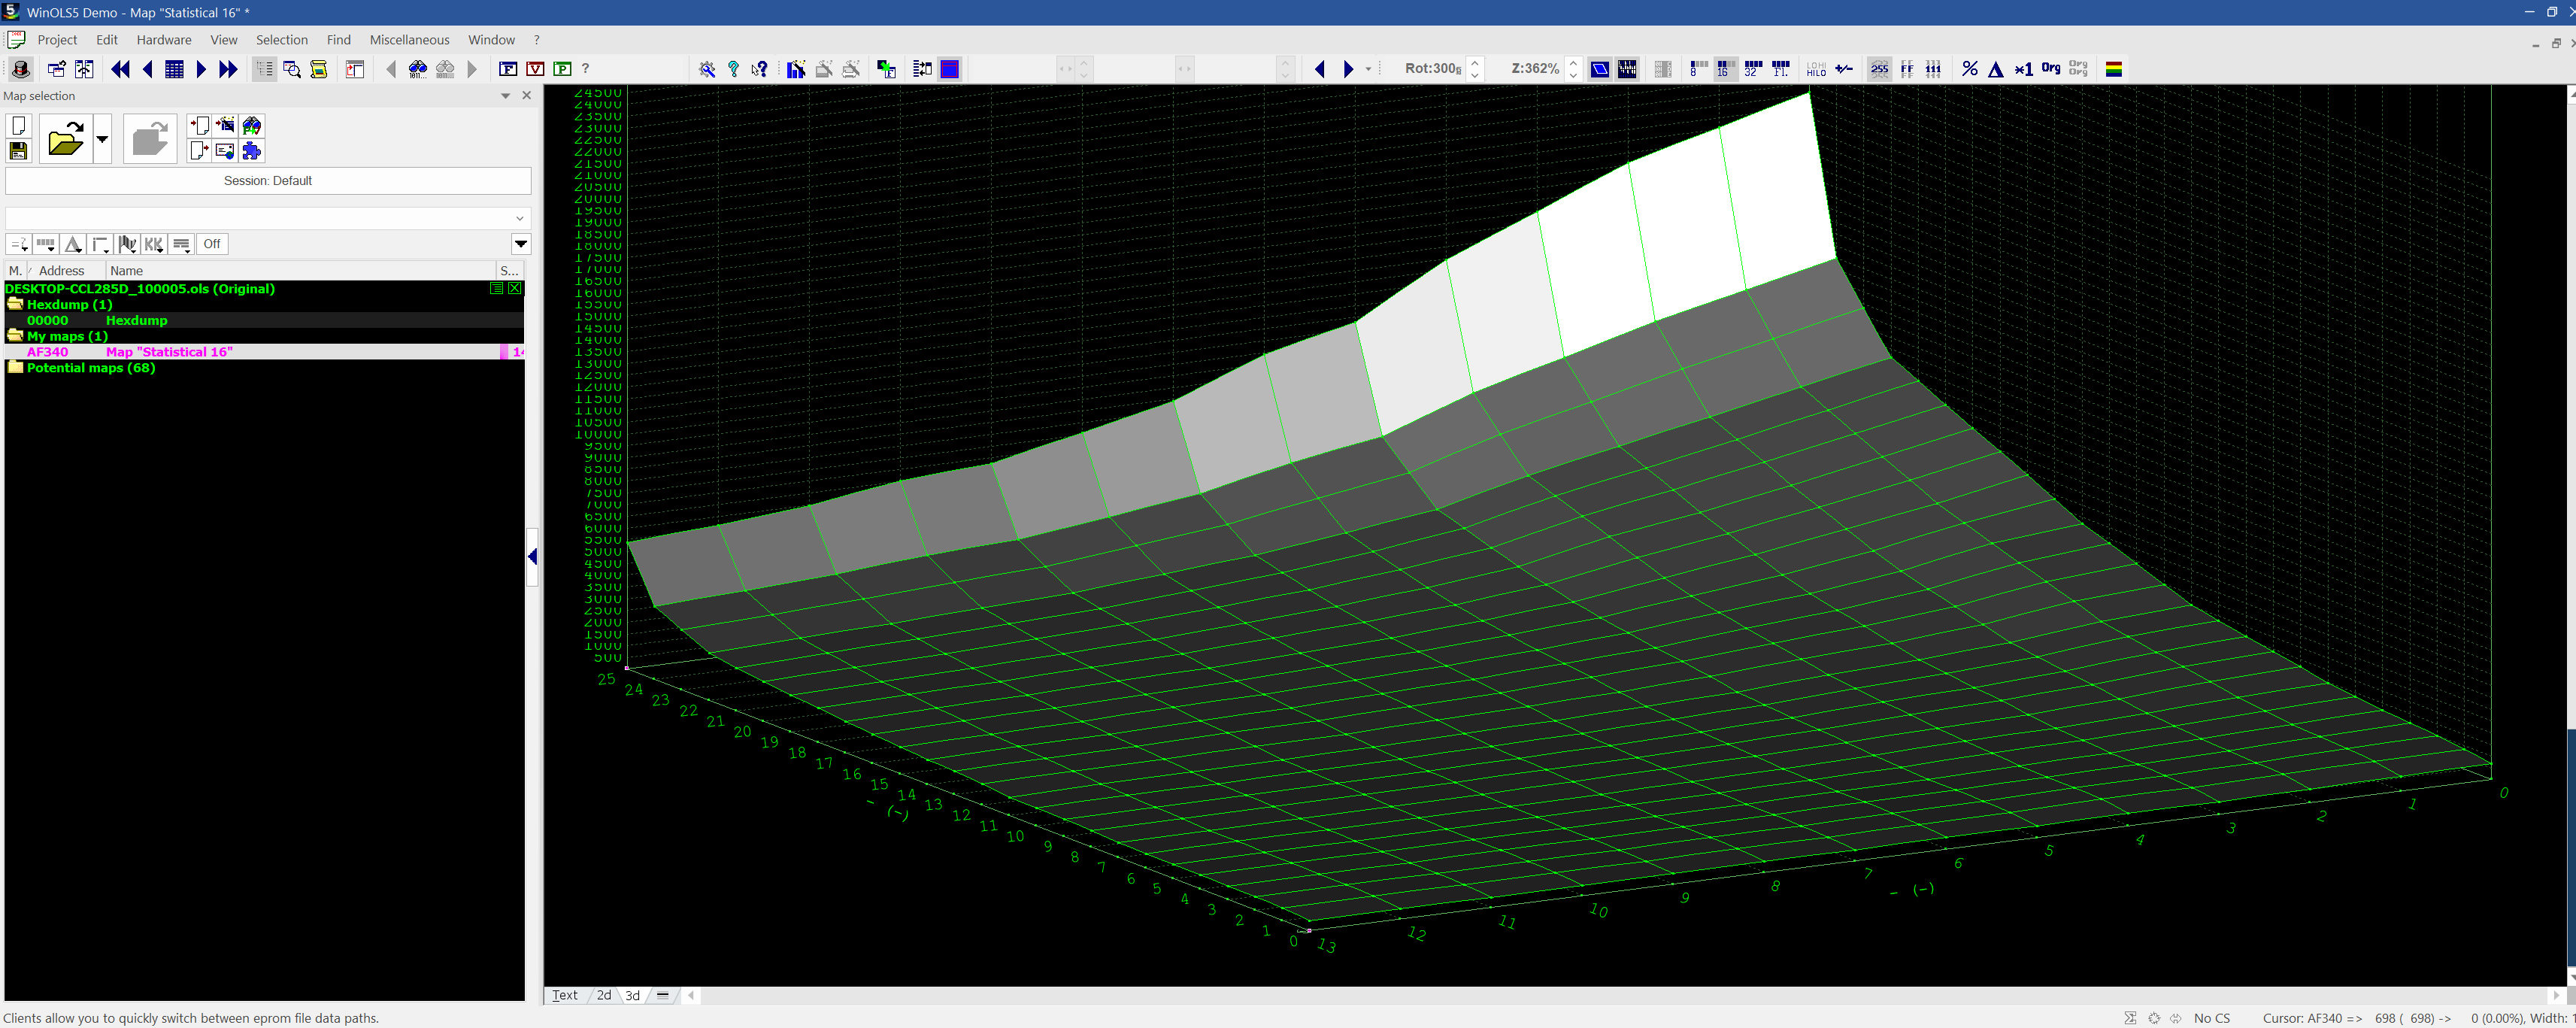Viewport: 2576px width, 1028px height.
Task: Click the context help pointer icon
Action: coord(760,69)
